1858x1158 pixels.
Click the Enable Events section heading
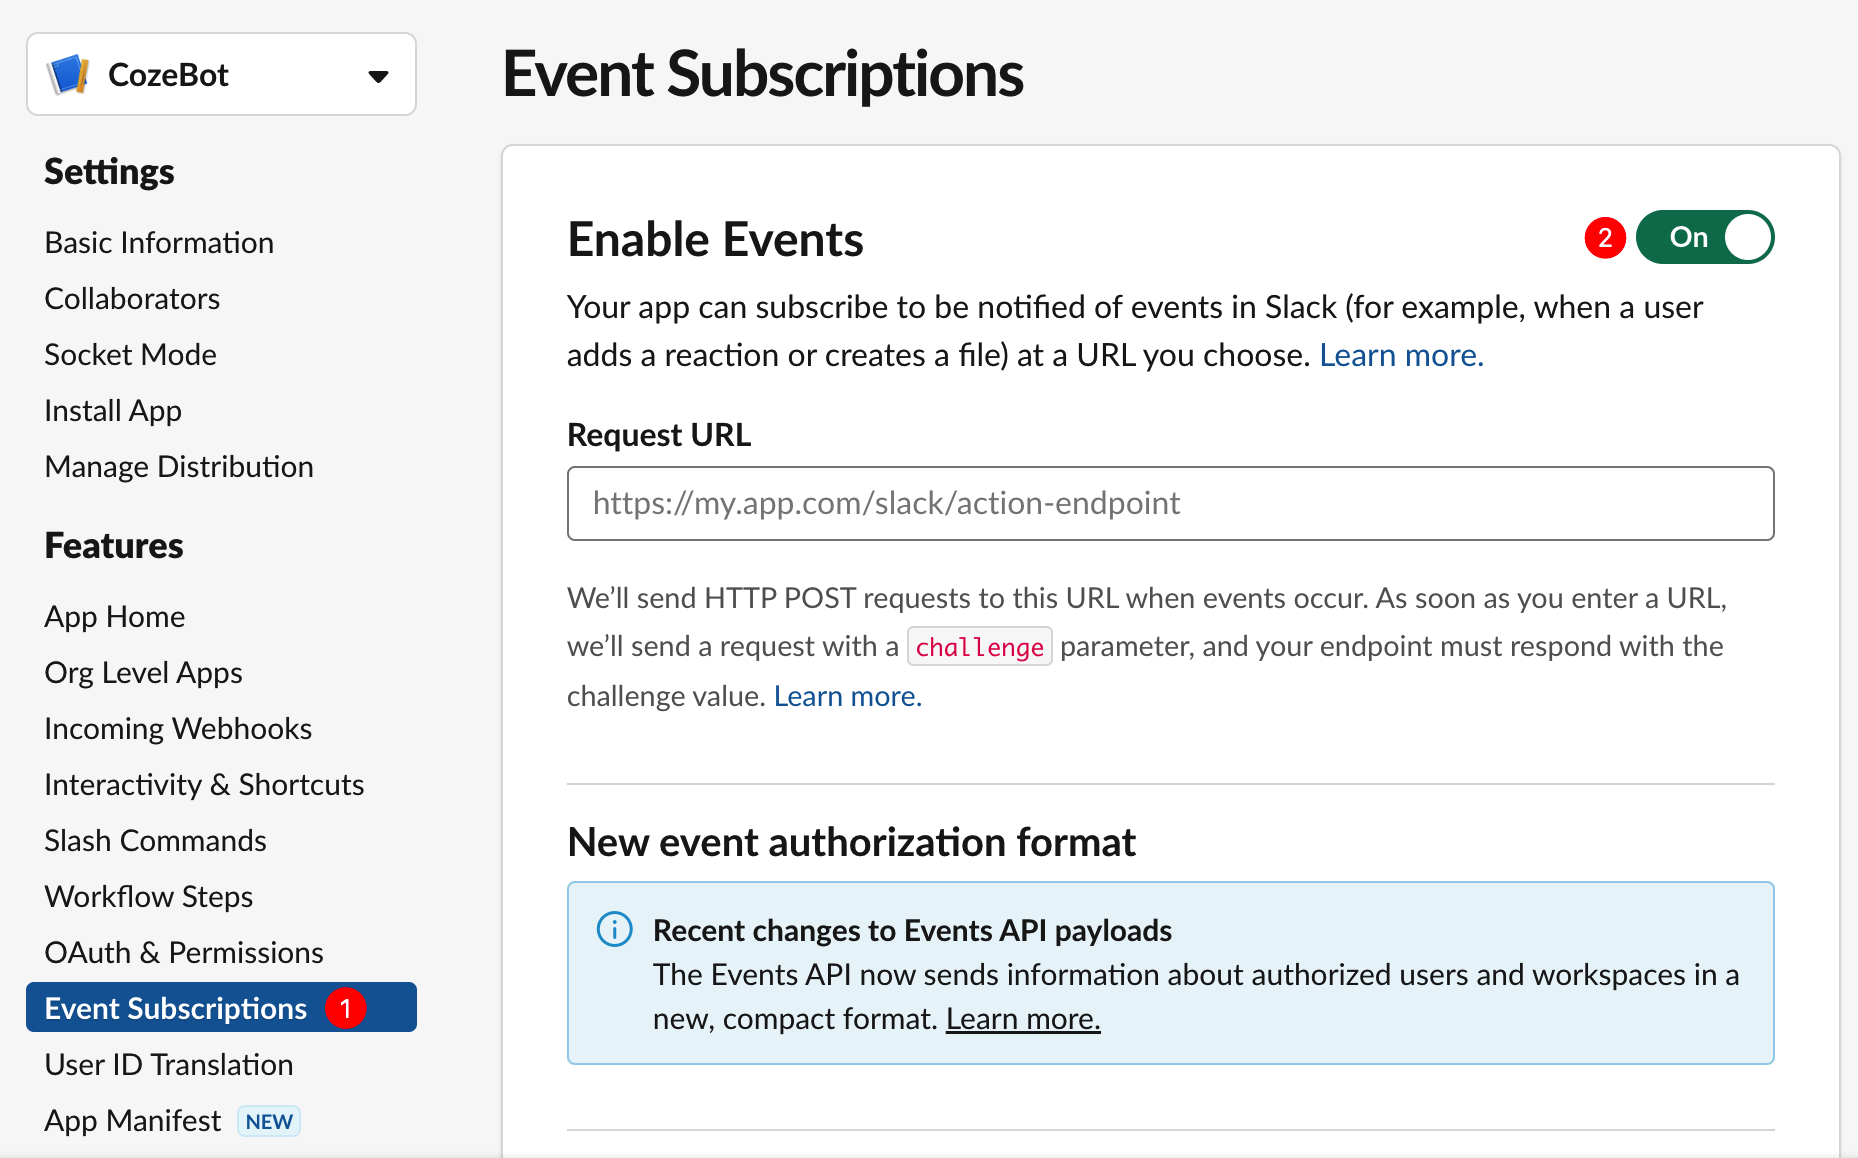[x=715, y=240]
